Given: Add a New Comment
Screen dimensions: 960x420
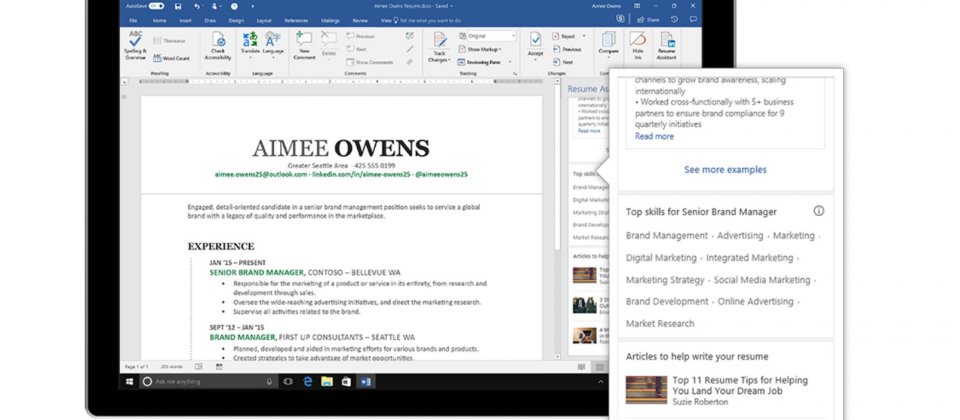Looking at the screenshot, I should coord(304,45).
